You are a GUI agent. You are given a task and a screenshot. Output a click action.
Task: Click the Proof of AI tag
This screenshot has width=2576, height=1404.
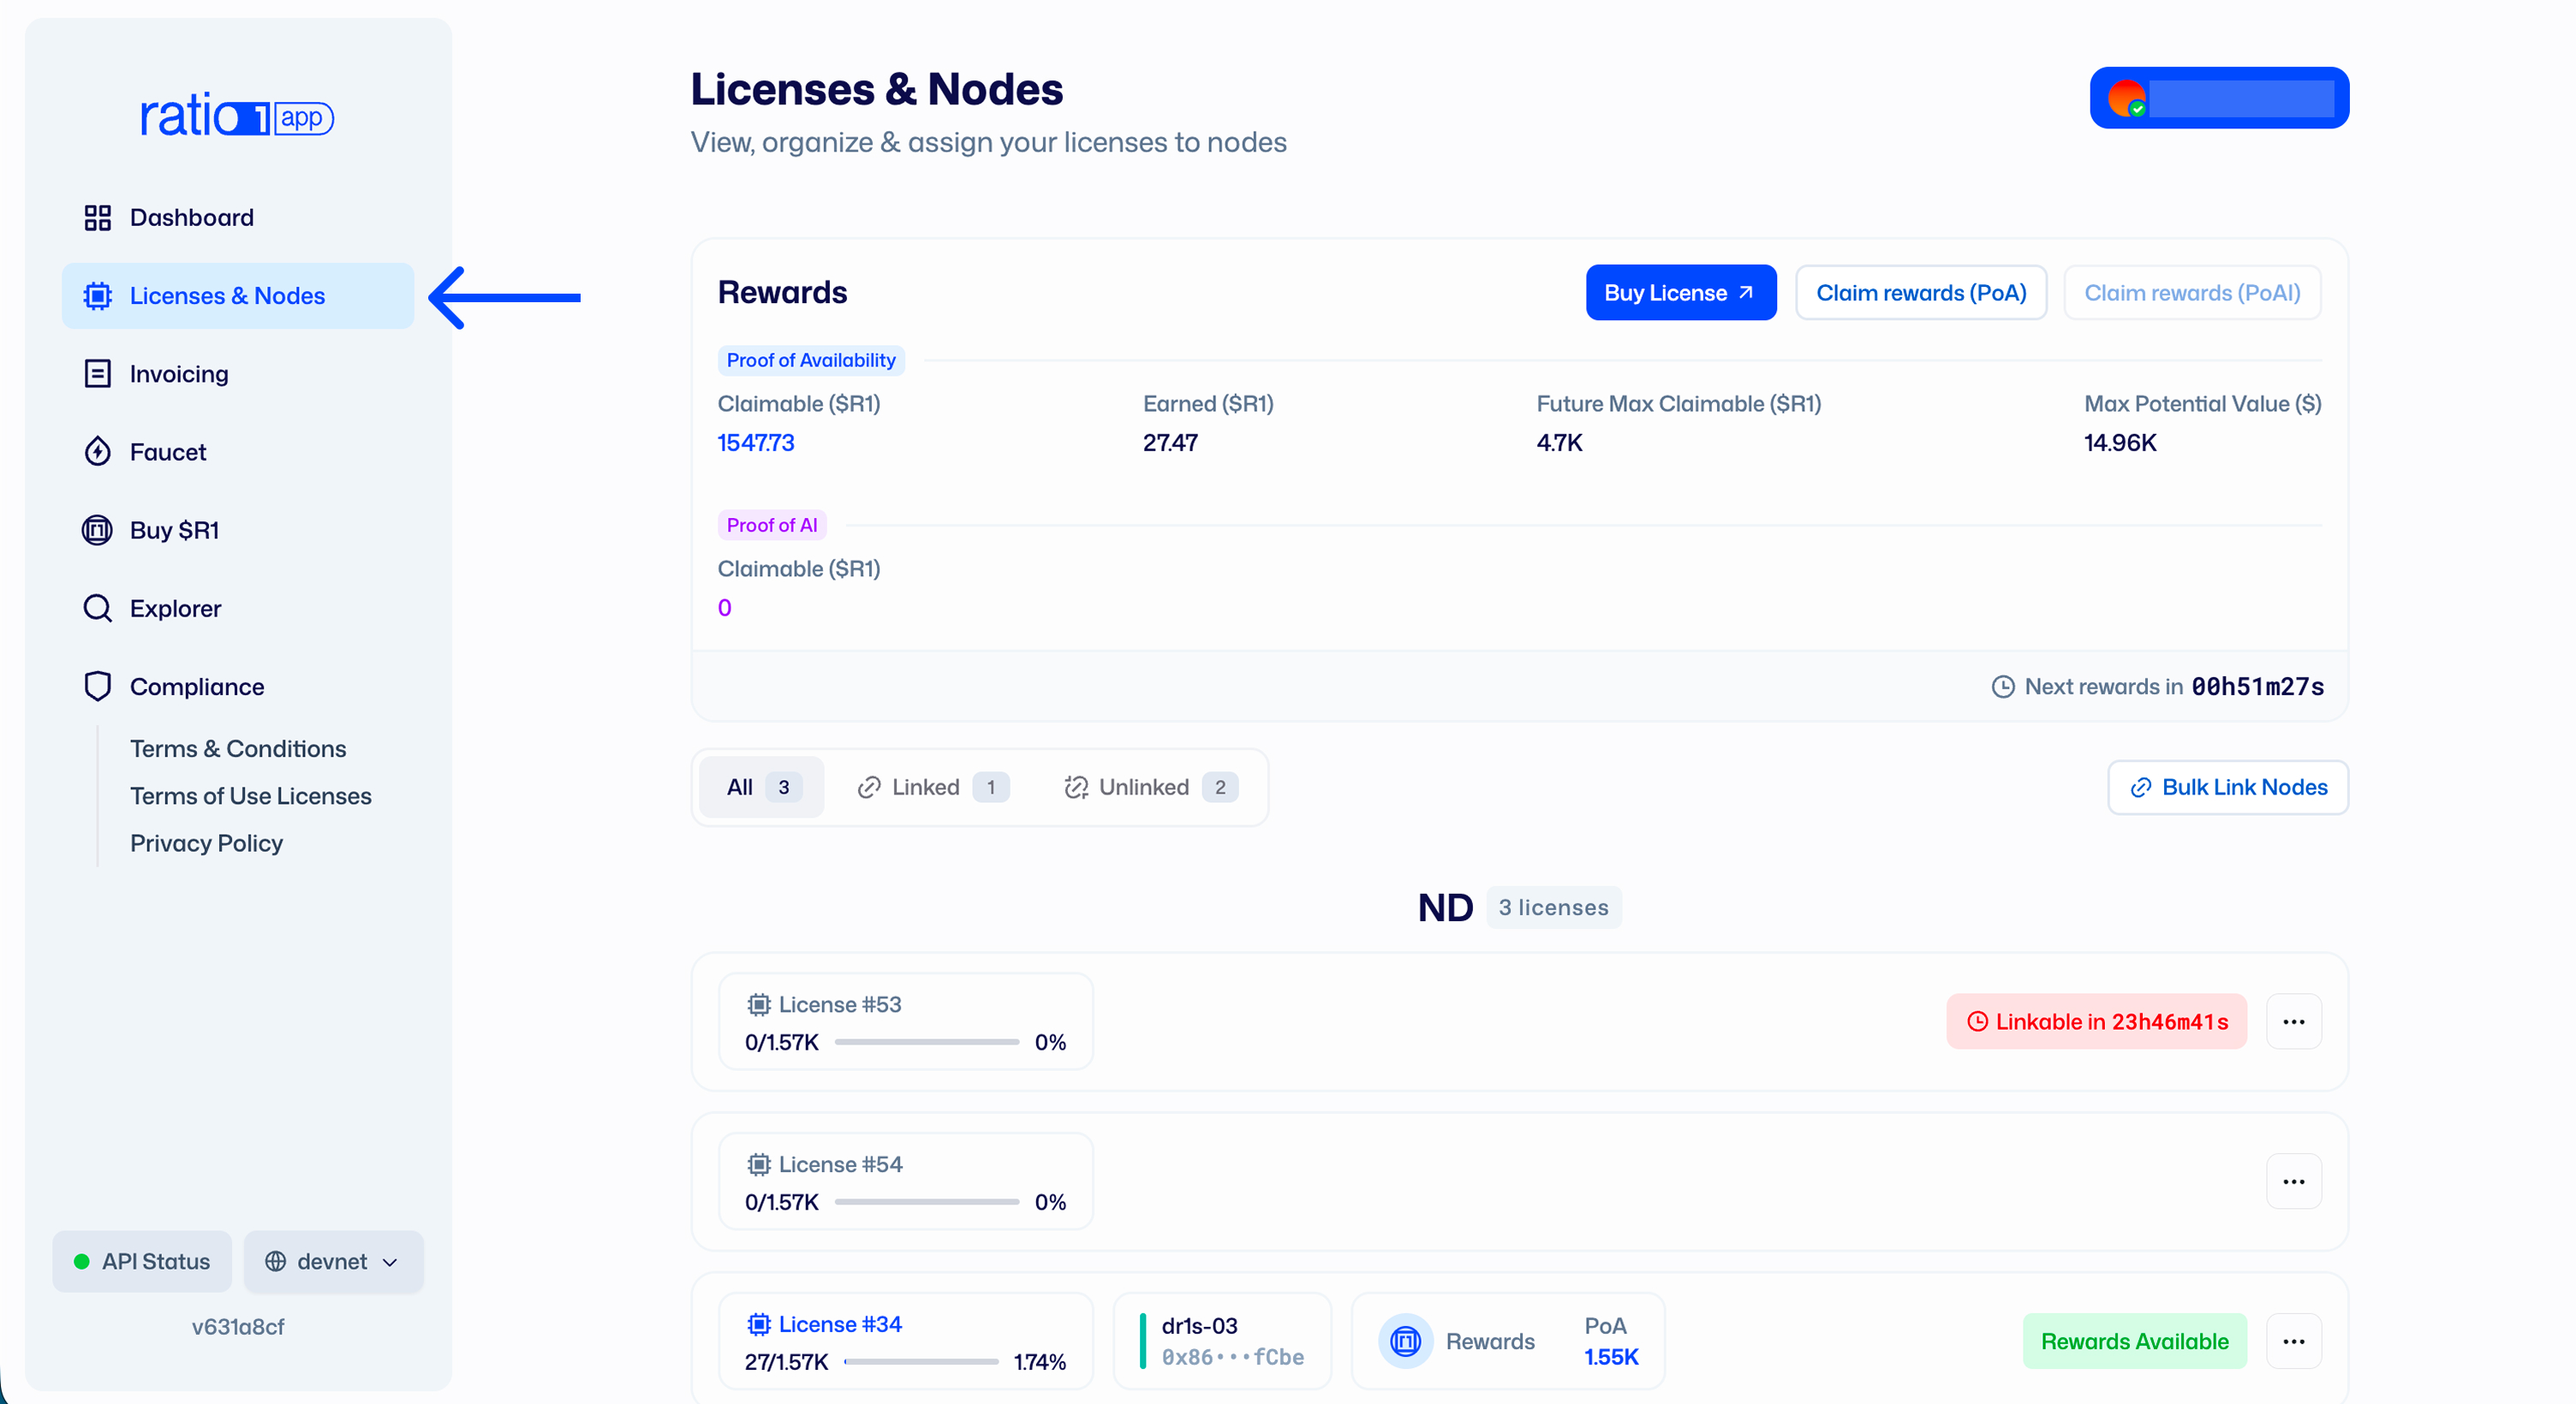pos(772,525)
